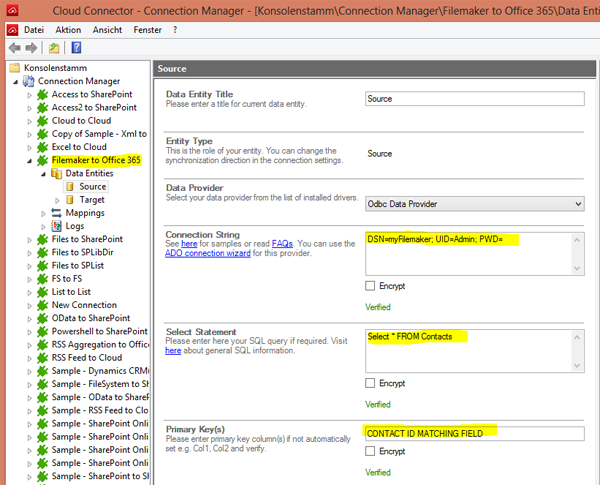Viewport: 600px width, 485px height.
Task: Open the help toolbar icon
Action: (x=77, y=48)
